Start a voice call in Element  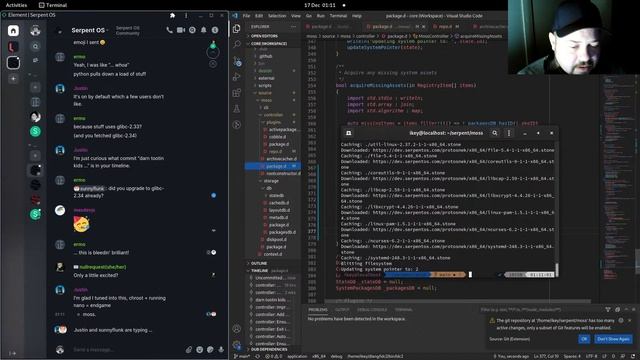tap(169, 30)
